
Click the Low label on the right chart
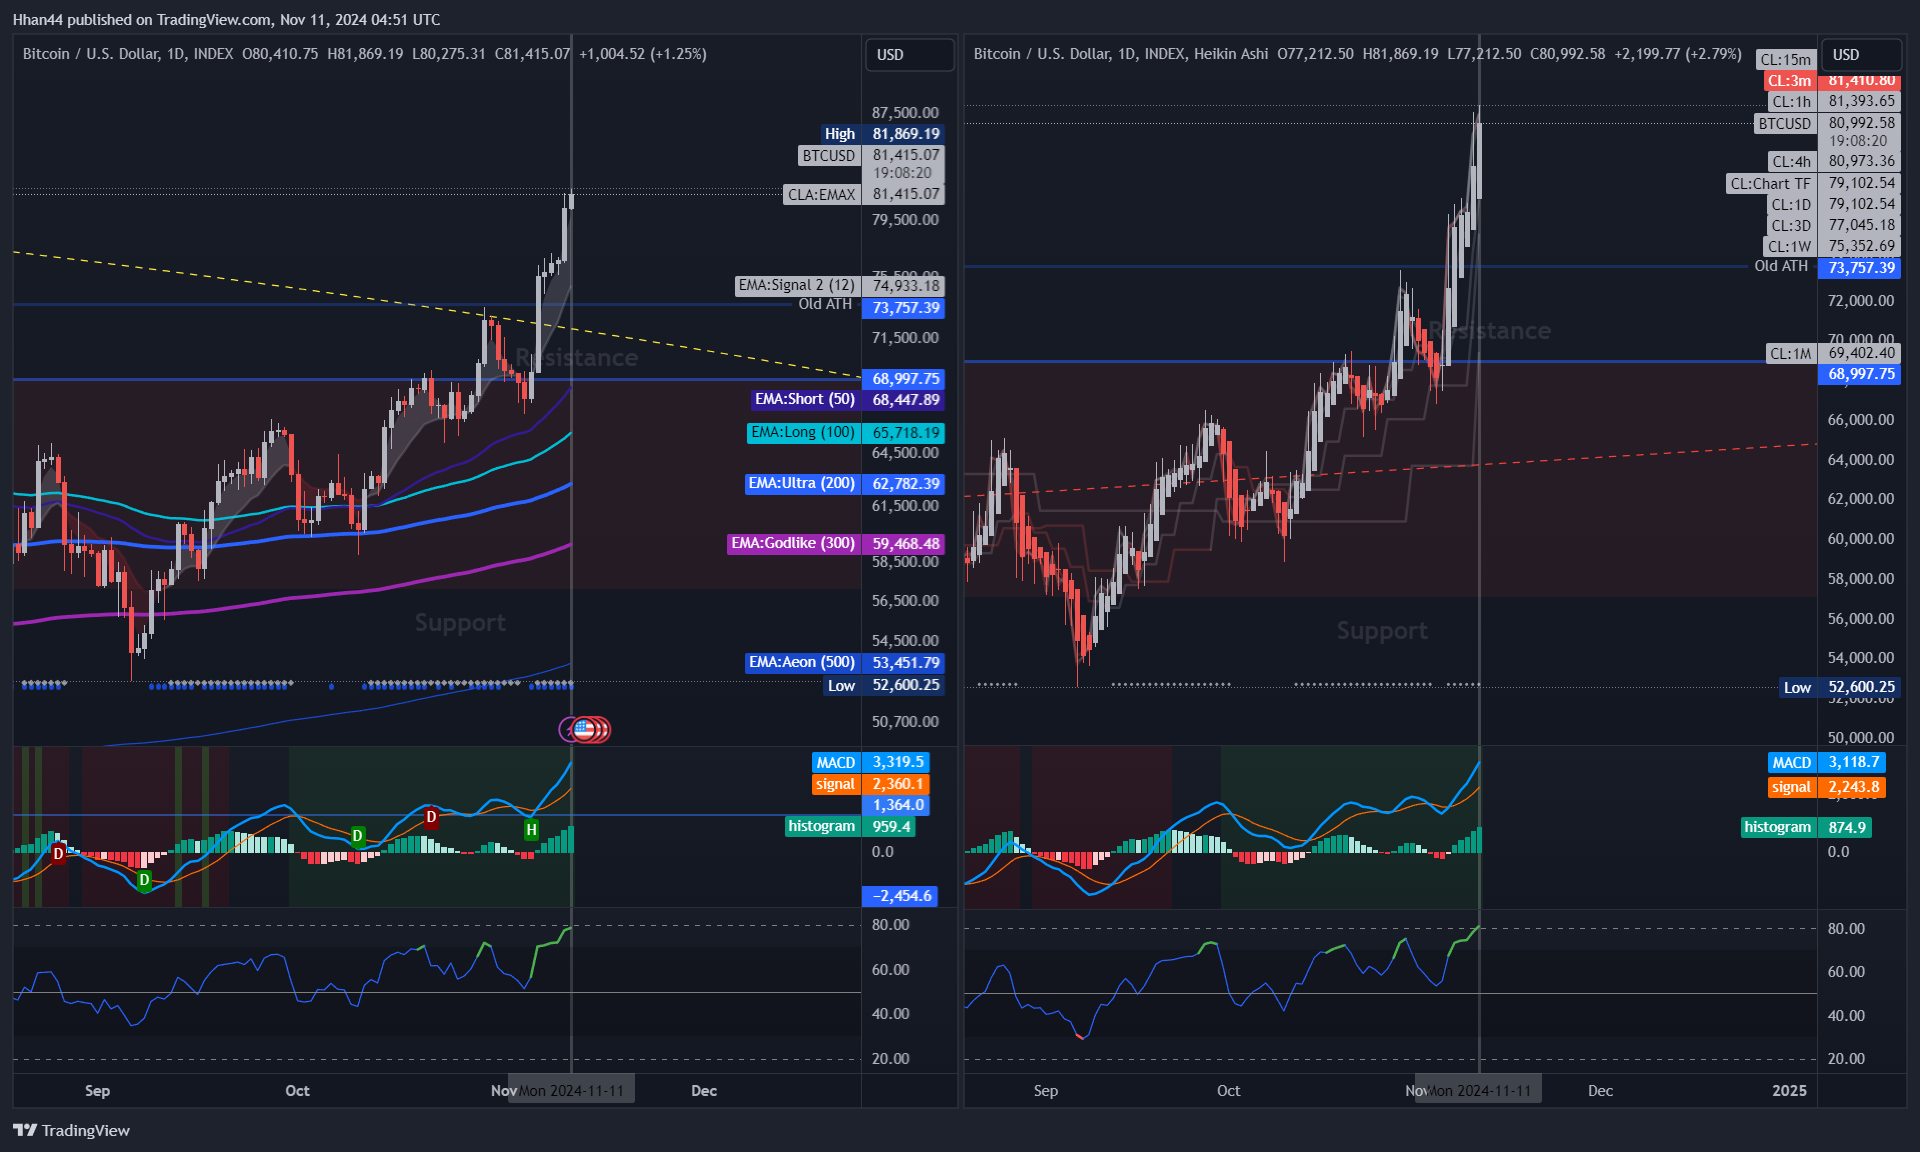point(1797,687)
